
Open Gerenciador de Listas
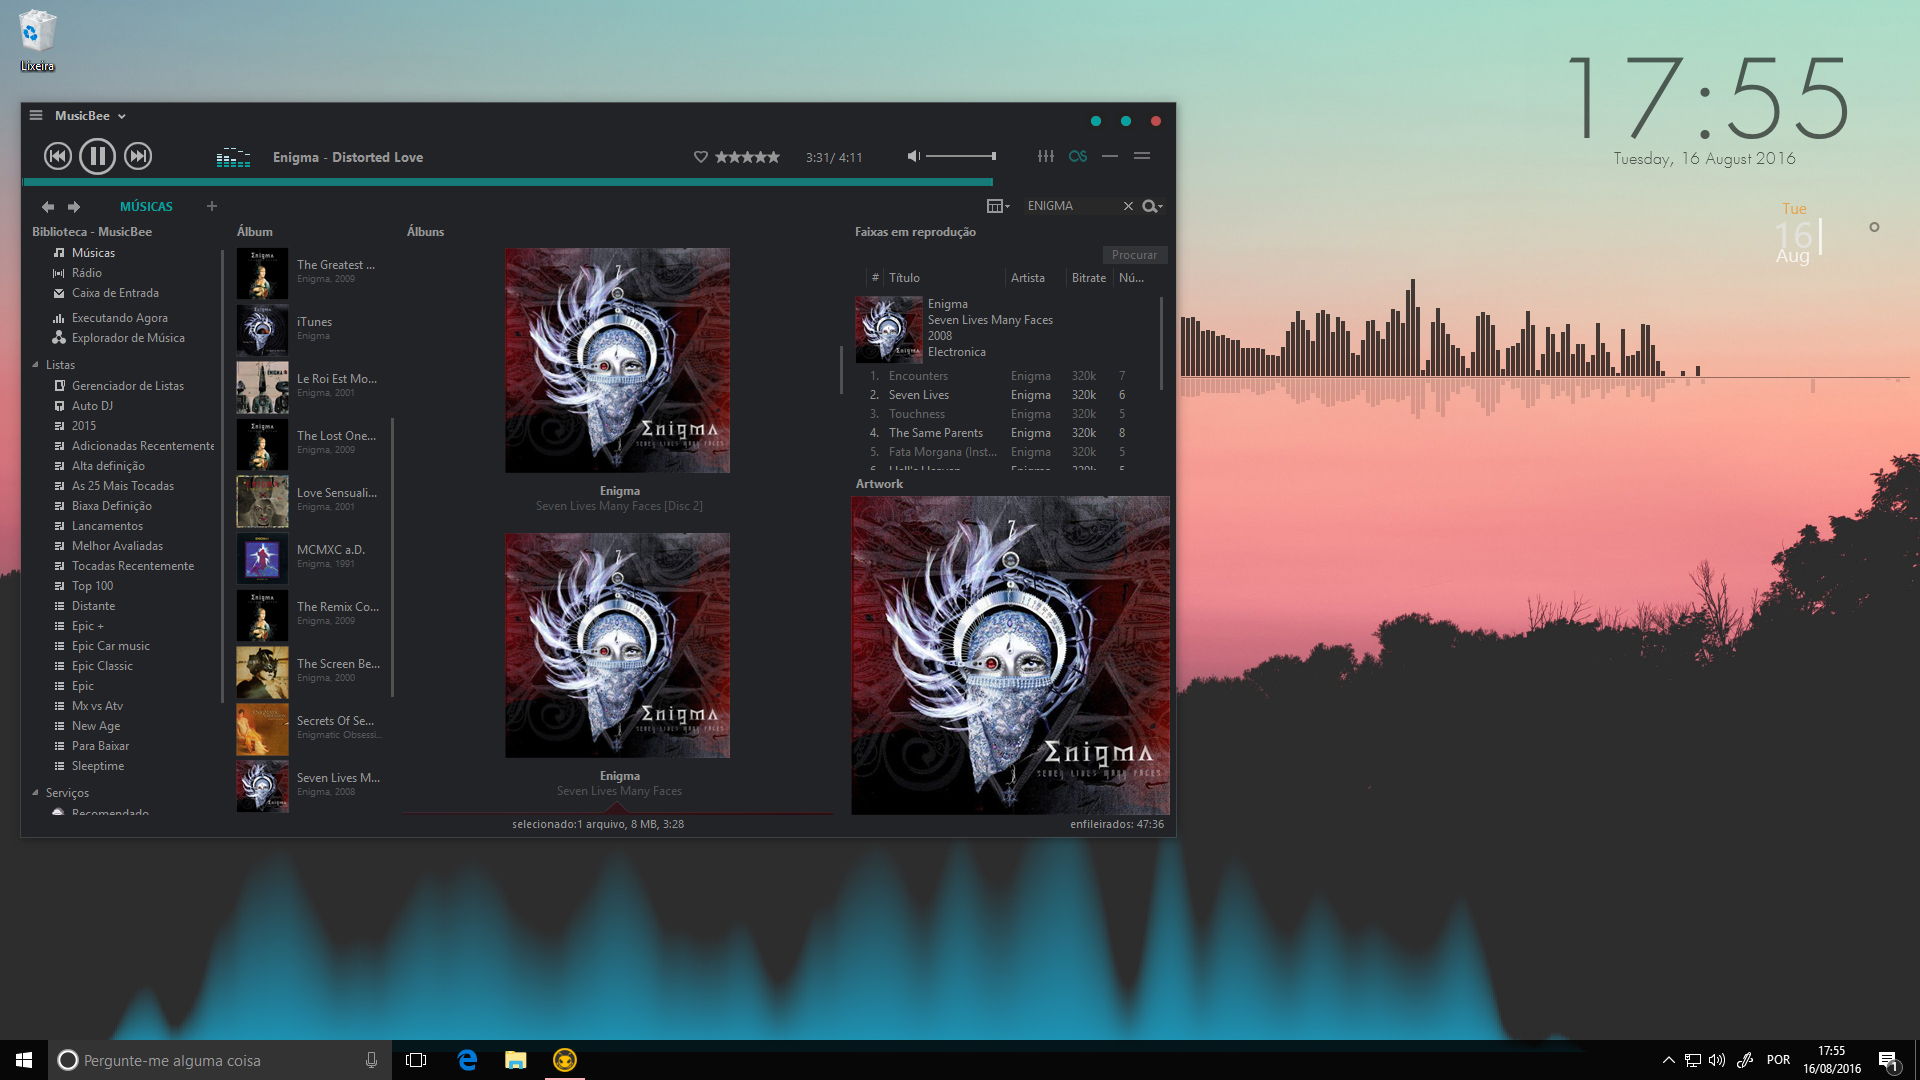[x=127, y=386]
